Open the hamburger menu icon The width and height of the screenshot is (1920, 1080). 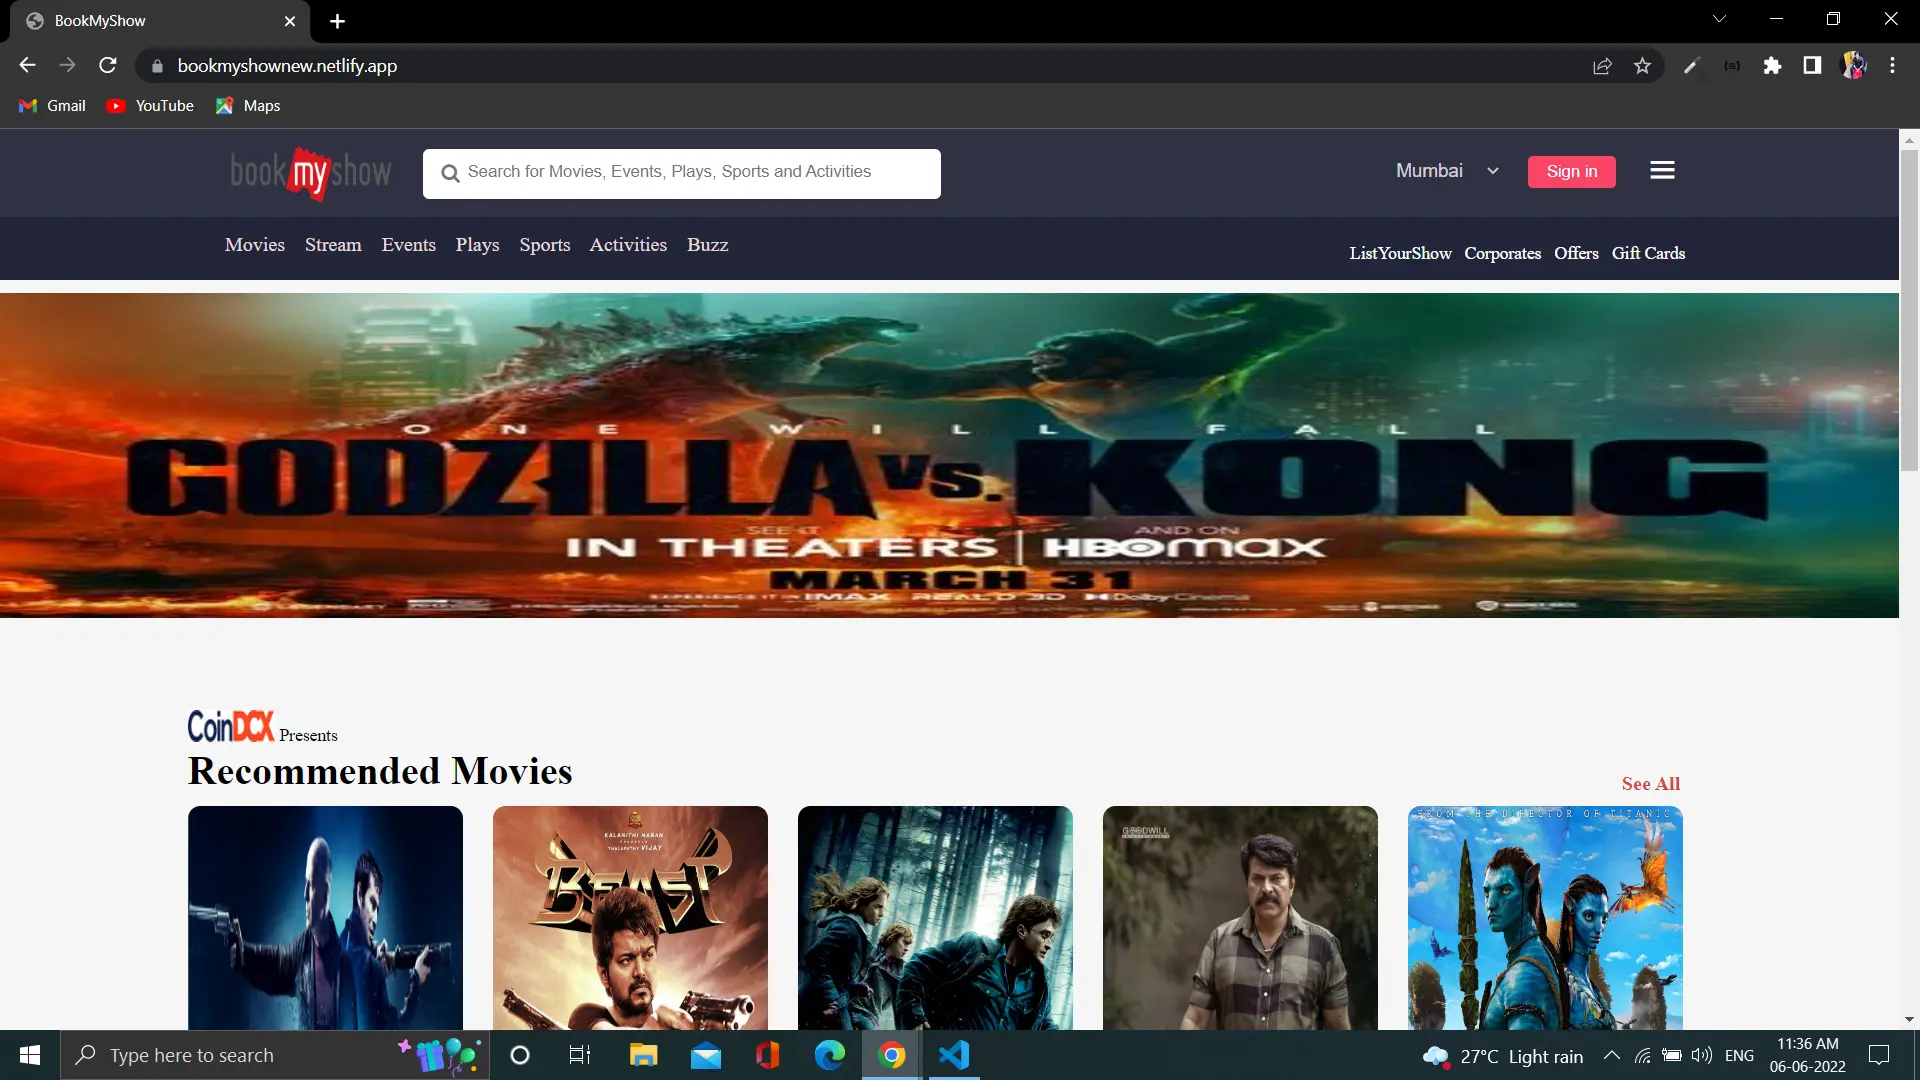1662,171
